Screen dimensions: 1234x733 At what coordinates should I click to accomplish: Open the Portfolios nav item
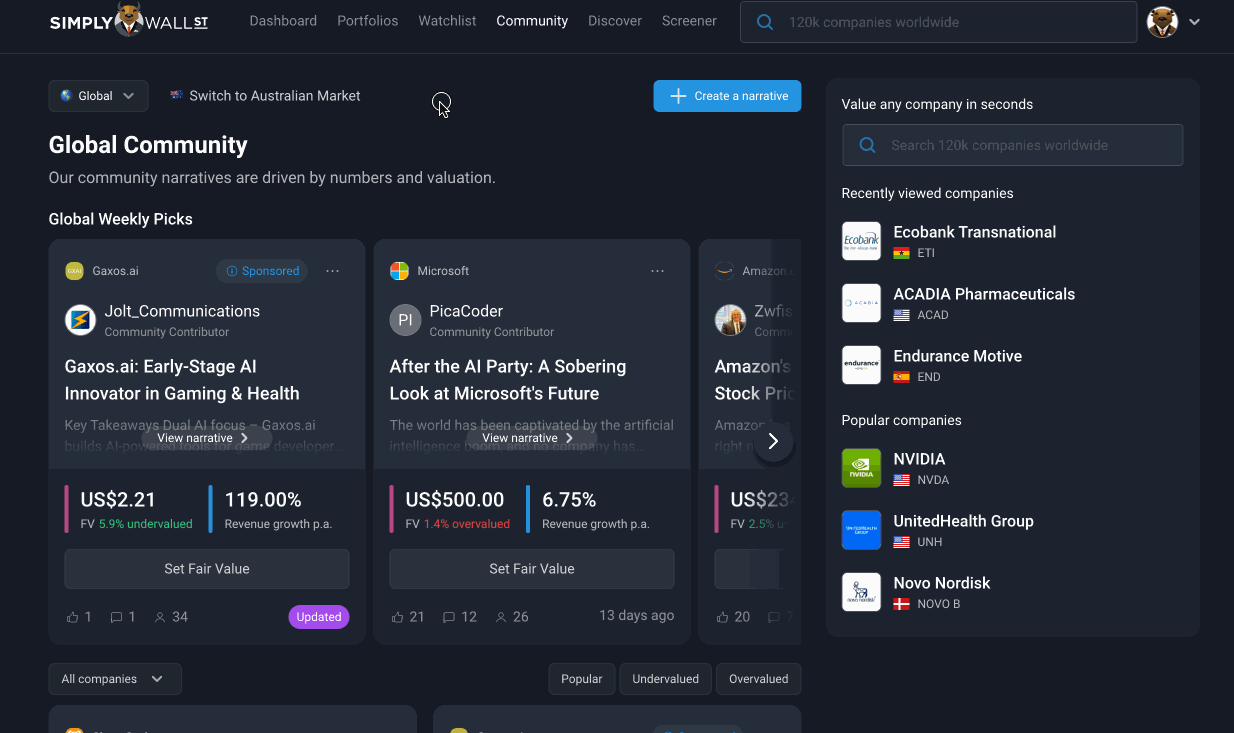pyautogui.click(x=368, y=21)
